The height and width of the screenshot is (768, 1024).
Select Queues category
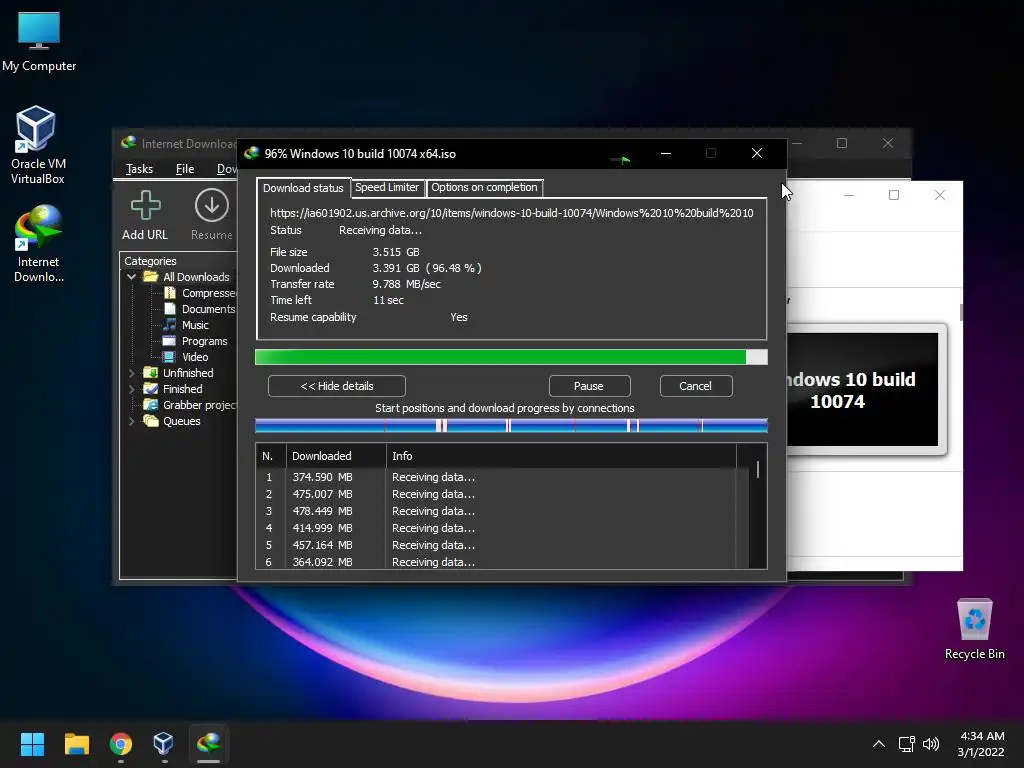point(172,421)
